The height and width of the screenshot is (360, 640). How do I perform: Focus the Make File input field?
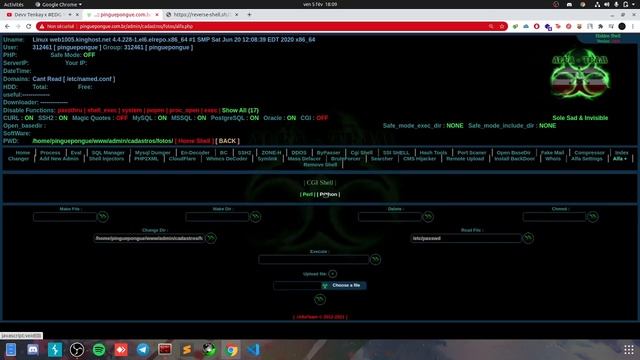pyautogui.click(x=65, y=217)
